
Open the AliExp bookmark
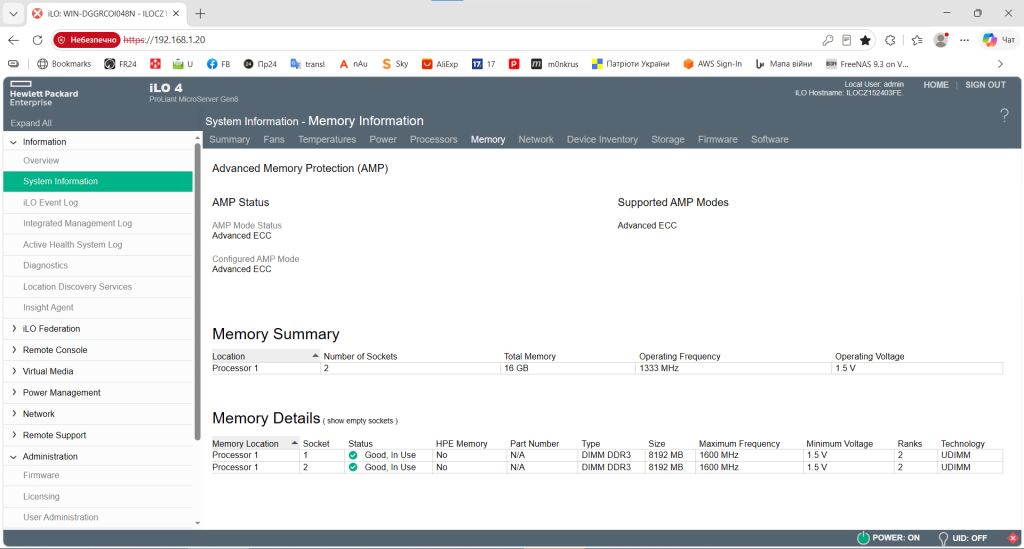[440, 64]
